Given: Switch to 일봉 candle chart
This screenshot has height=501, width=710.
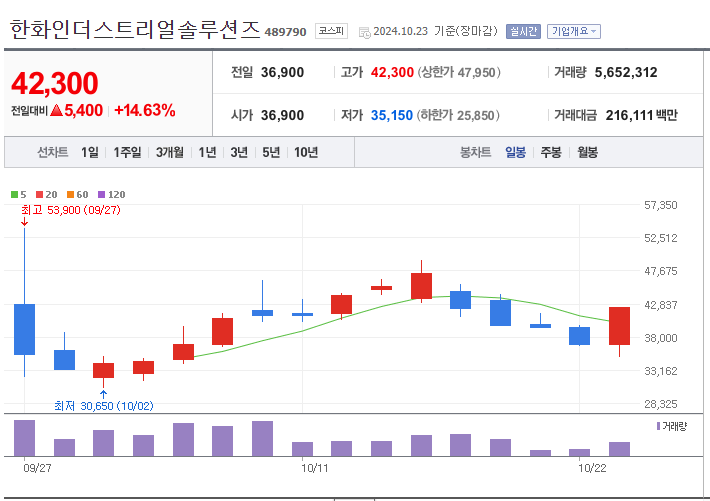Looking at the screenshot, I should coord(515,152).
